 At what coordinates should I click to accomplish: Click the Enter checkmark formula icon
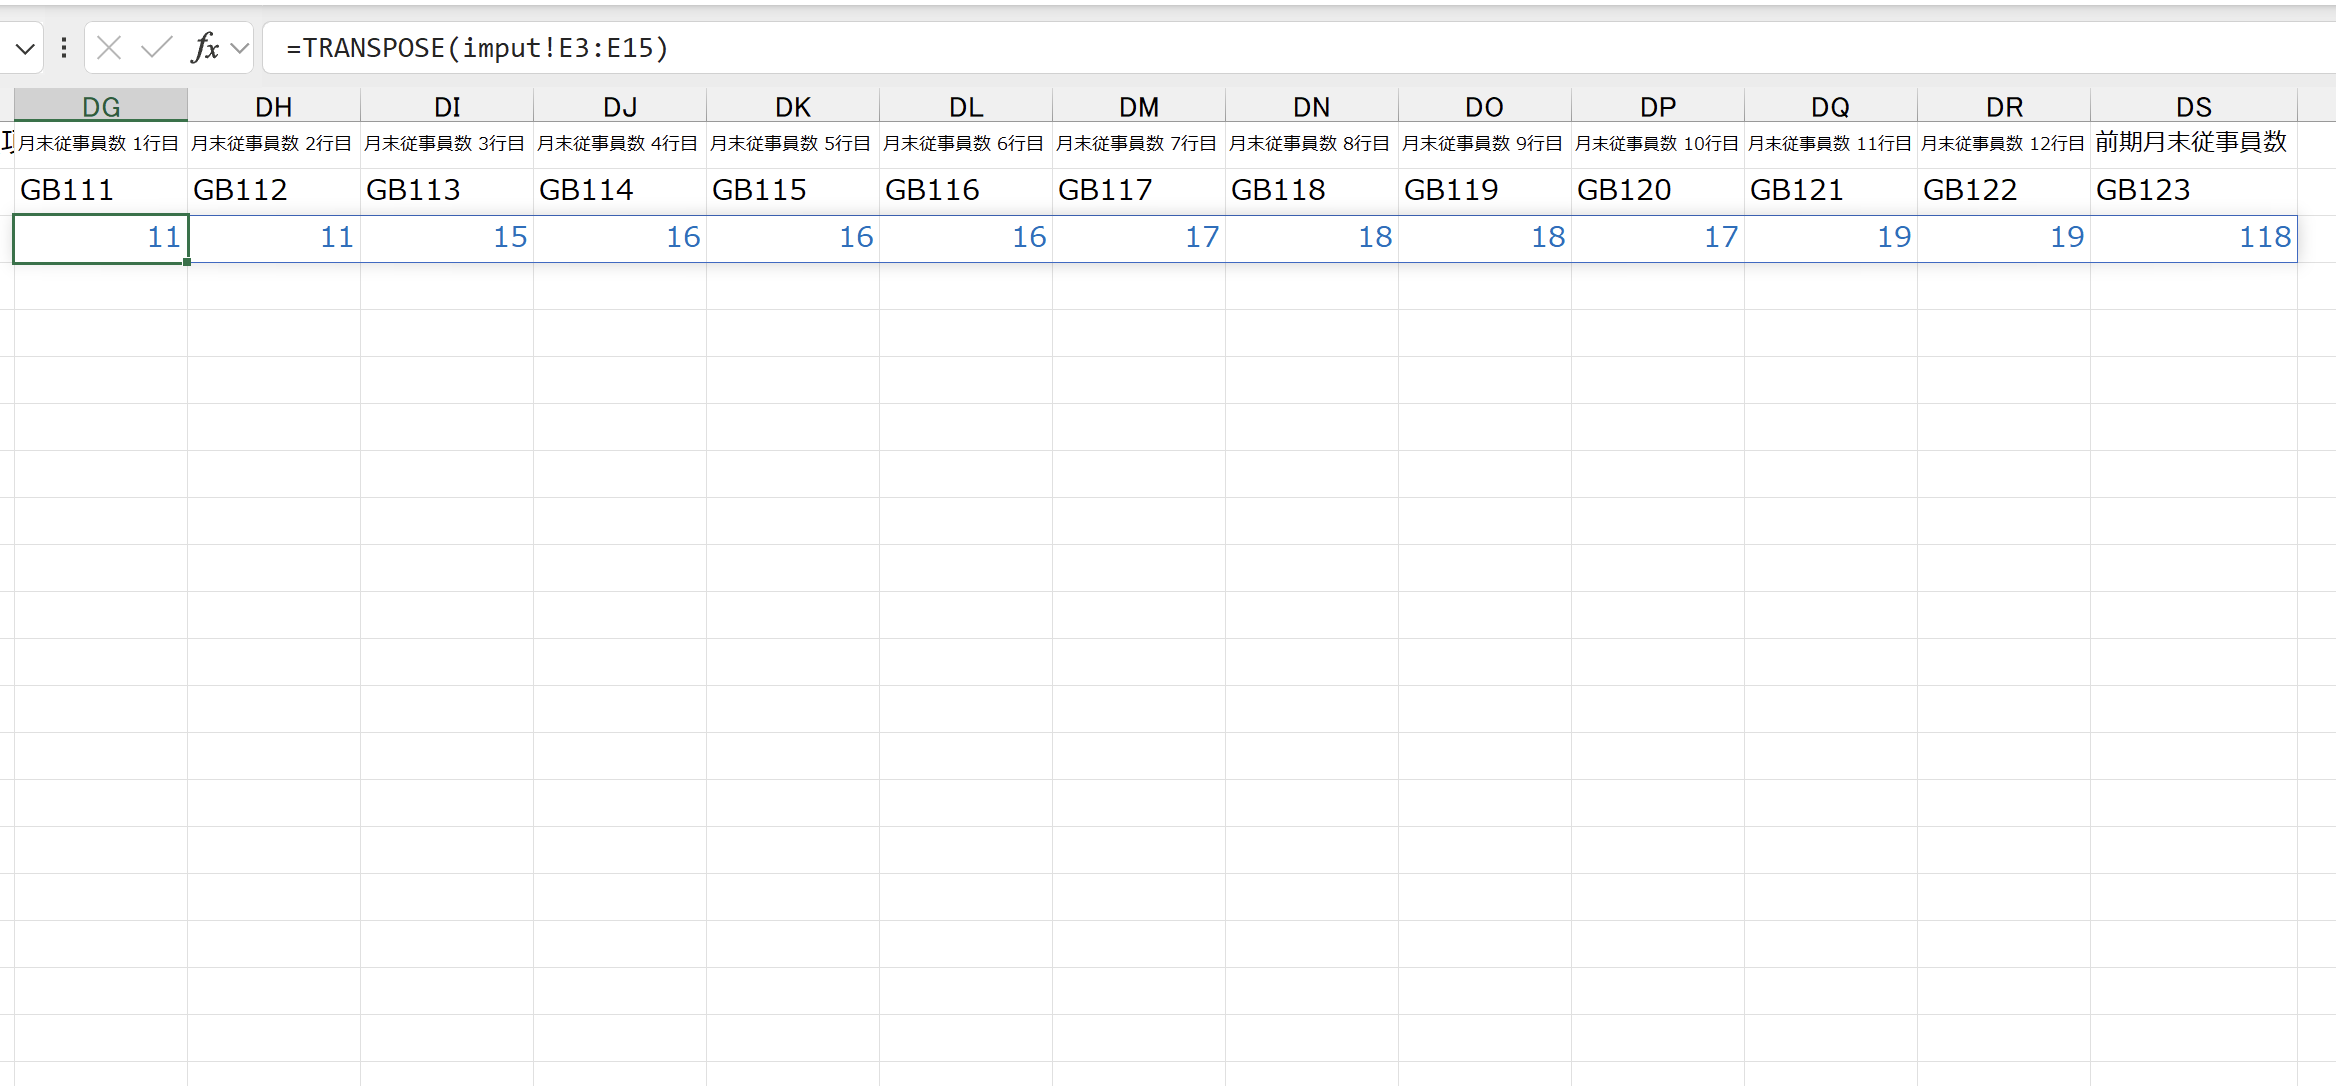(x=156, y=47)
